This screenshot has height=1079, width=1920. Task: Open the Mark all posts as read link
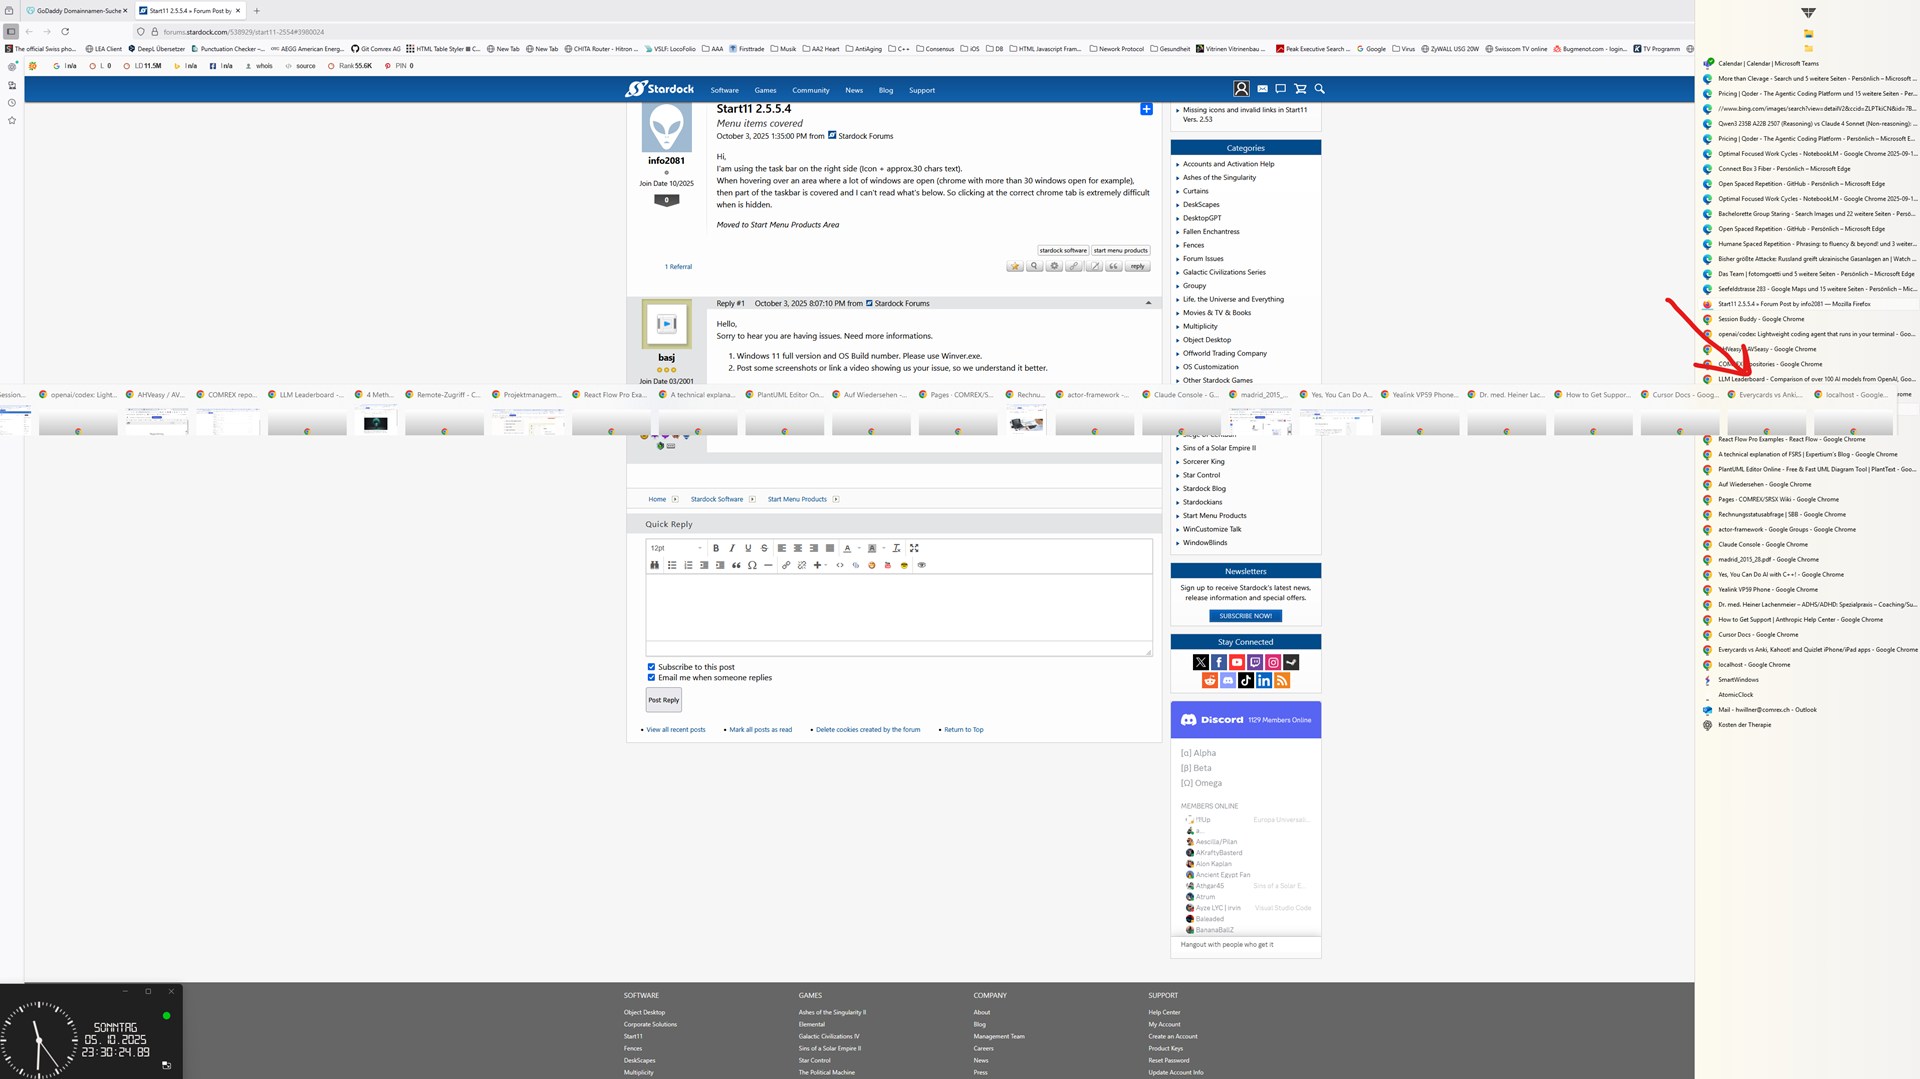760,730
